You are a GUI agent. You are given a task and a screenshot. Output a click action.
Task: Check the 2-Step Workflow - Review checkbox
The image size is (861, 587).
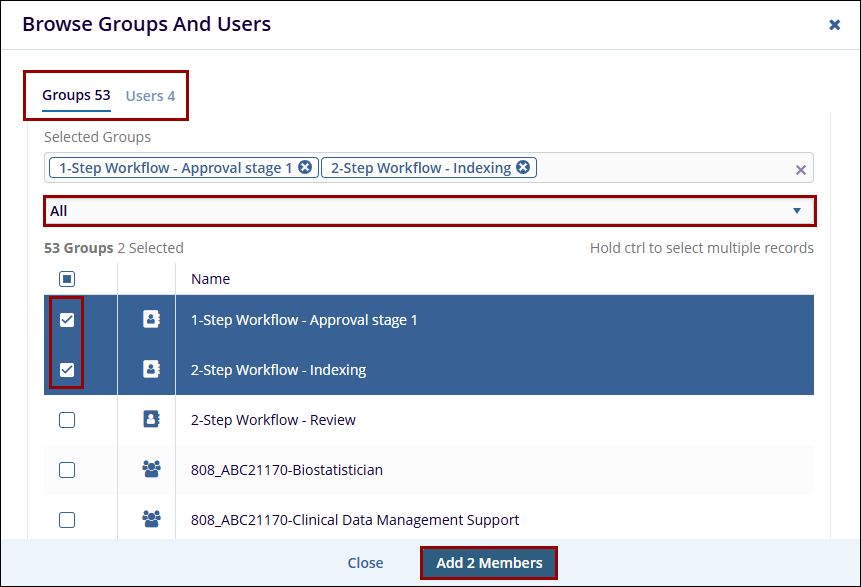coord(67,420)
